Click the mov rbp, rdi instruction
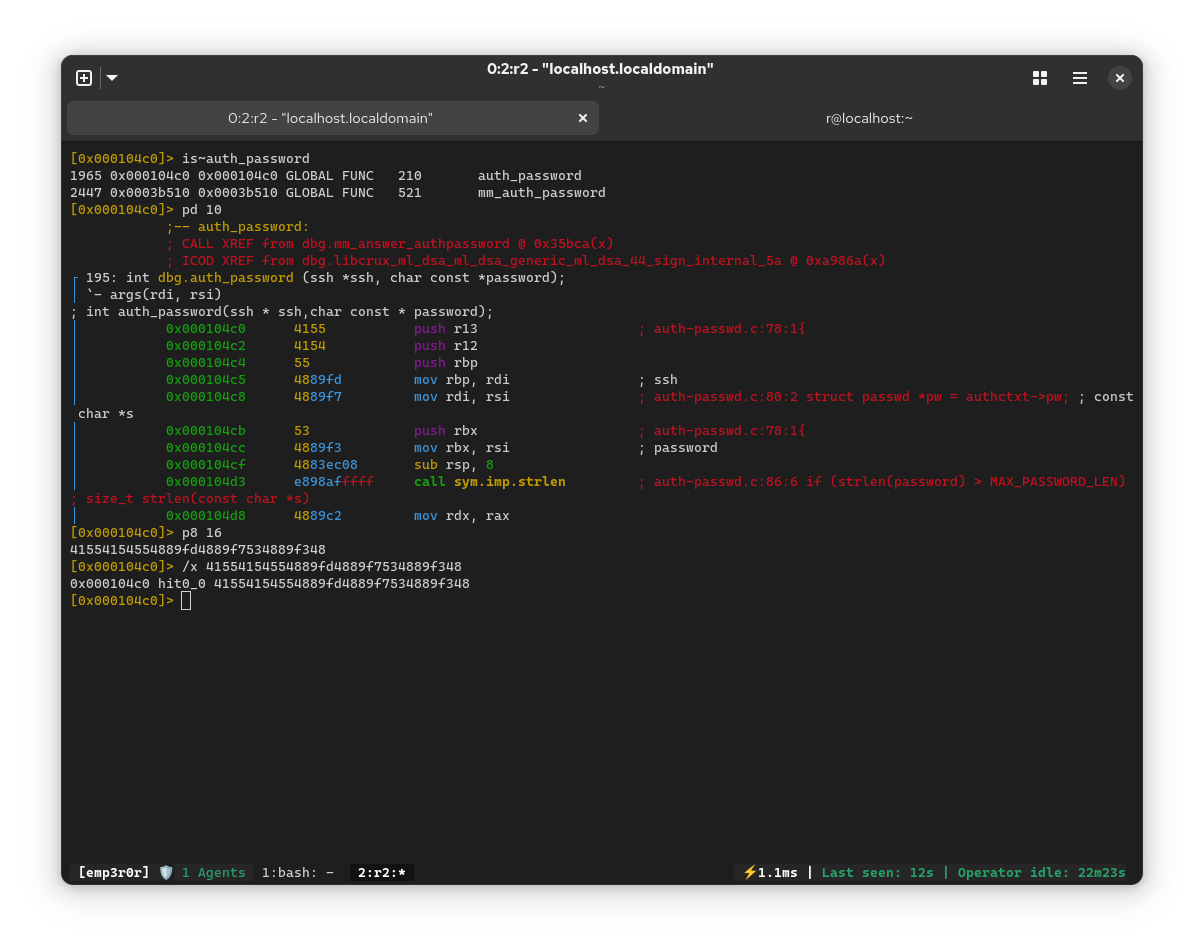 pyautogui.click(x=462, y=380)
